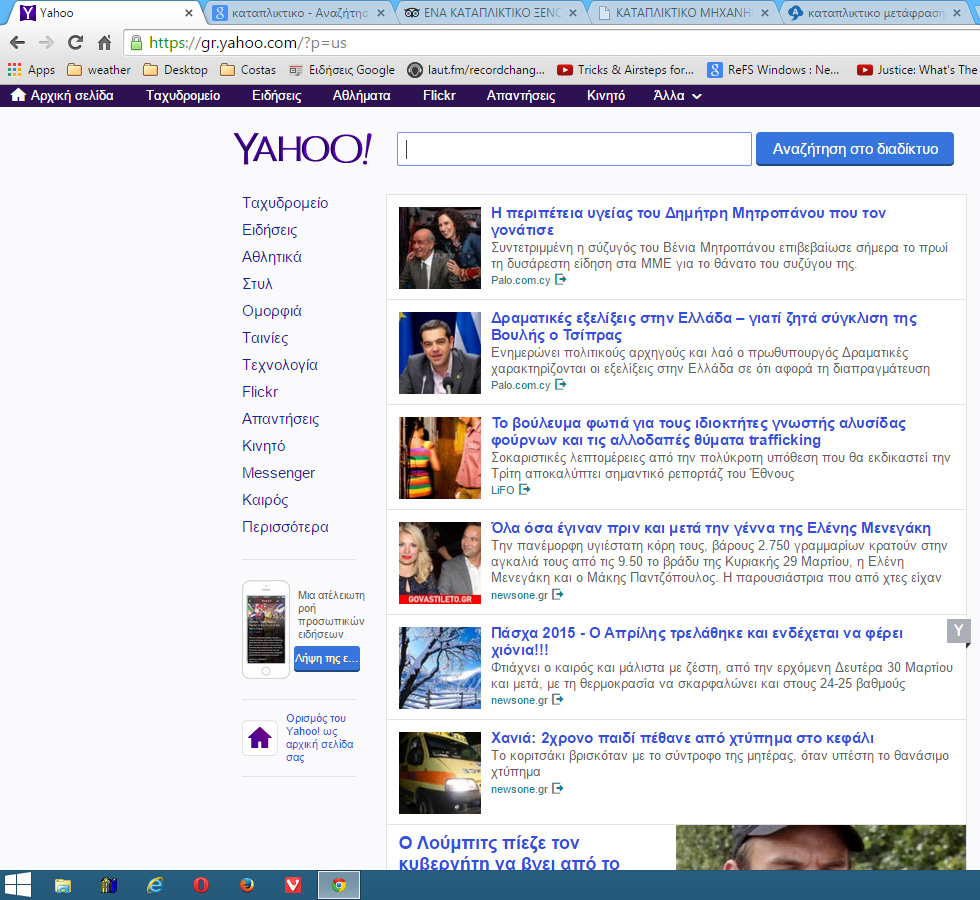Open laut.fm/recordchang bookmark
This screenshot has height=900, width=980.
click(x=476, y=69)
